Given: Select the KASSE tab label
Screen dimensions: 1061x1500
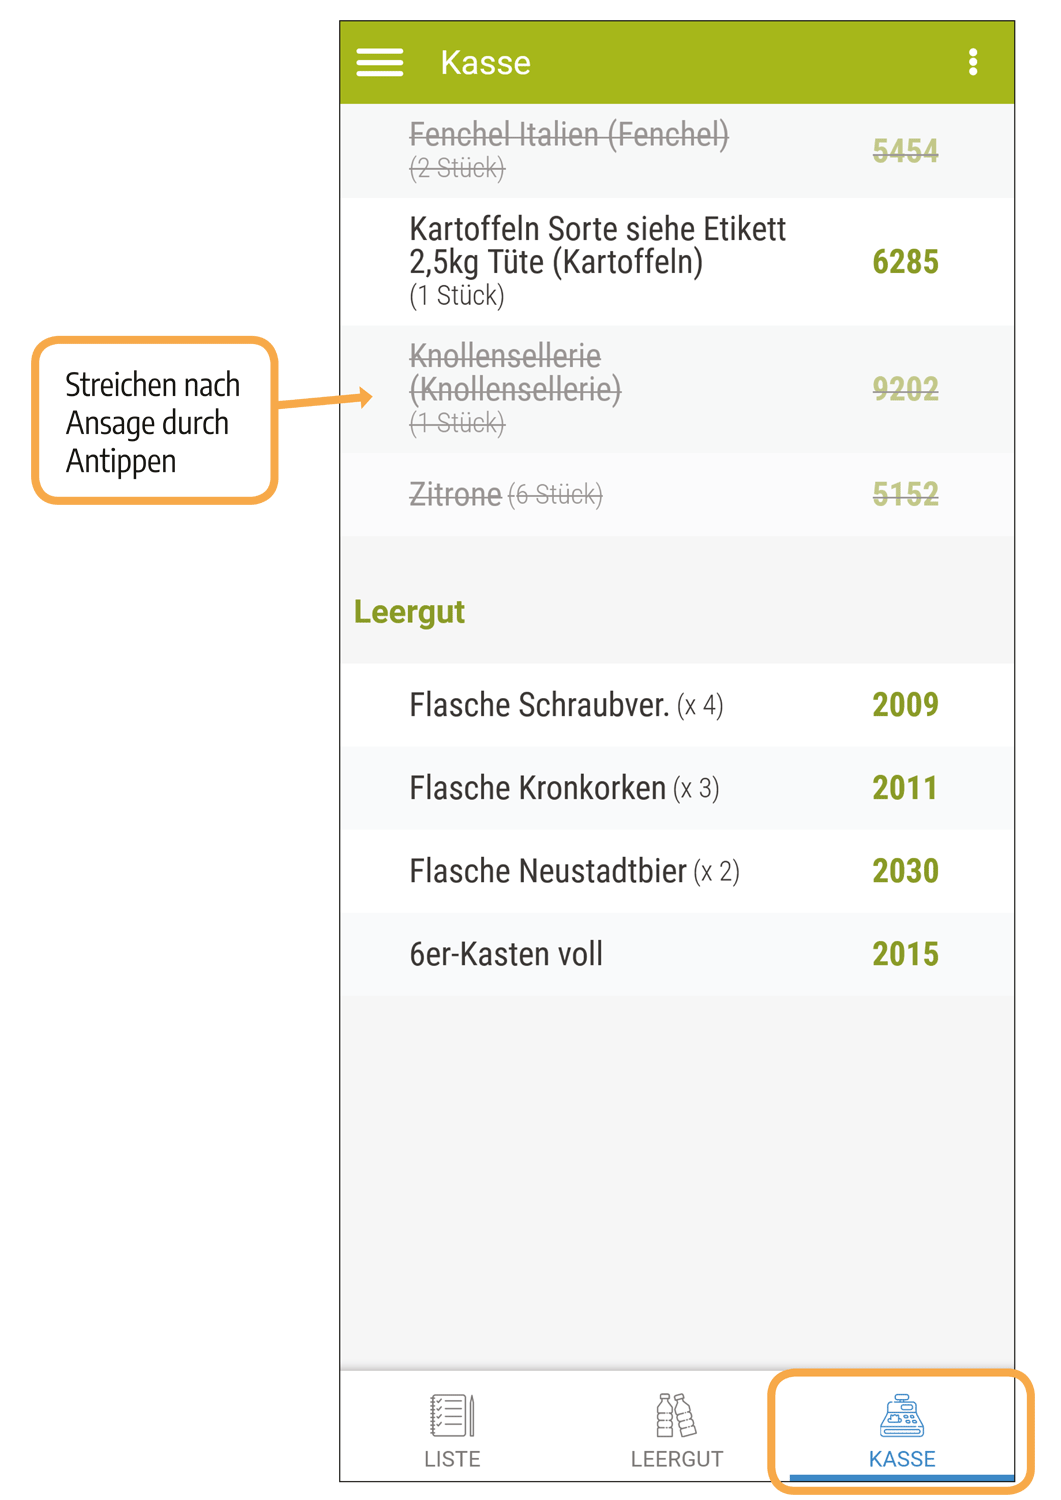Looking at the screenshot, I should (x=902, y=1459).
